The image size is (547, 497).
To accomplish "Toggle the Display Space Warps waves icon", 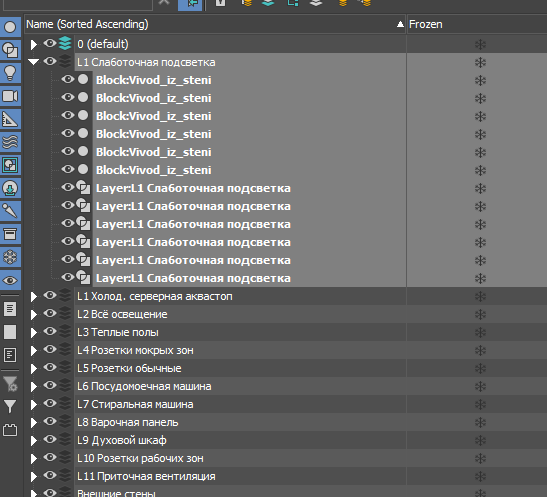I will [x=10, y=142].
